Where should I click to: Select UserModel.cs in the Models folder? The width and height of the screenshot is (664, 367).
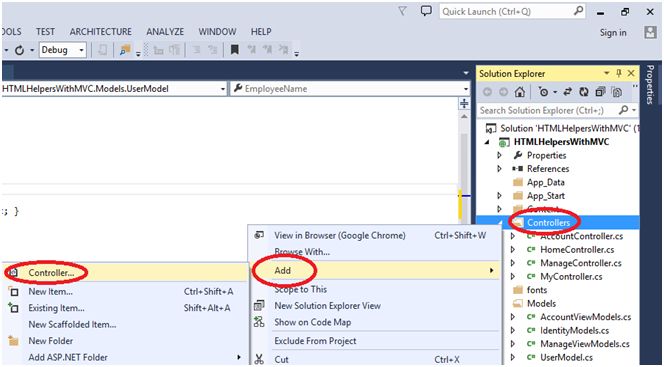coord(566,357)
